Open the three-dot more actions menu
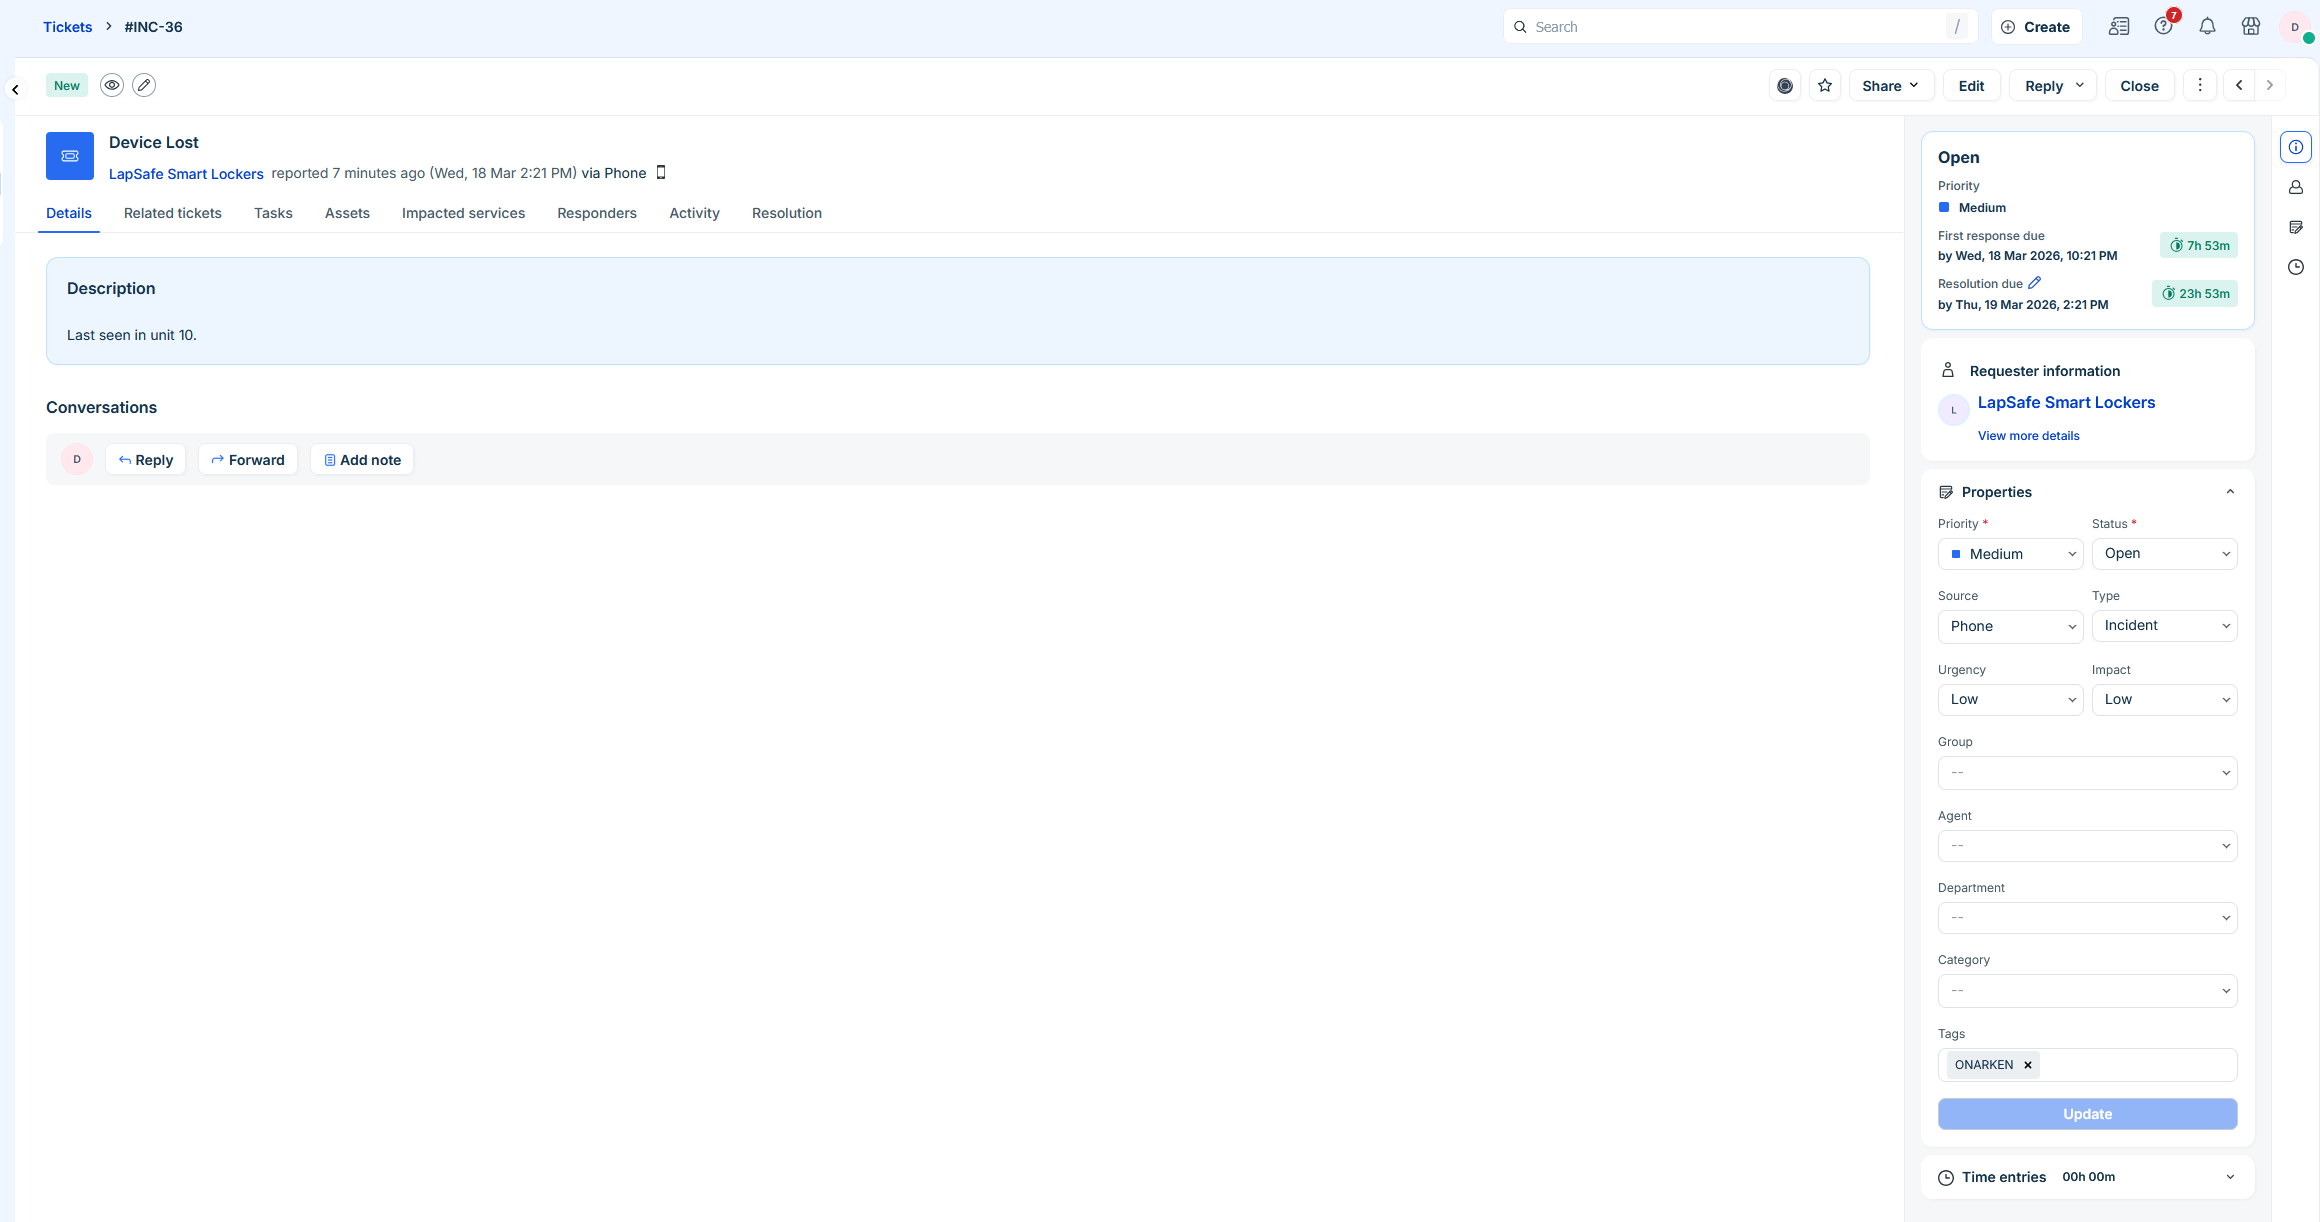 click(x=2200, y=86)
